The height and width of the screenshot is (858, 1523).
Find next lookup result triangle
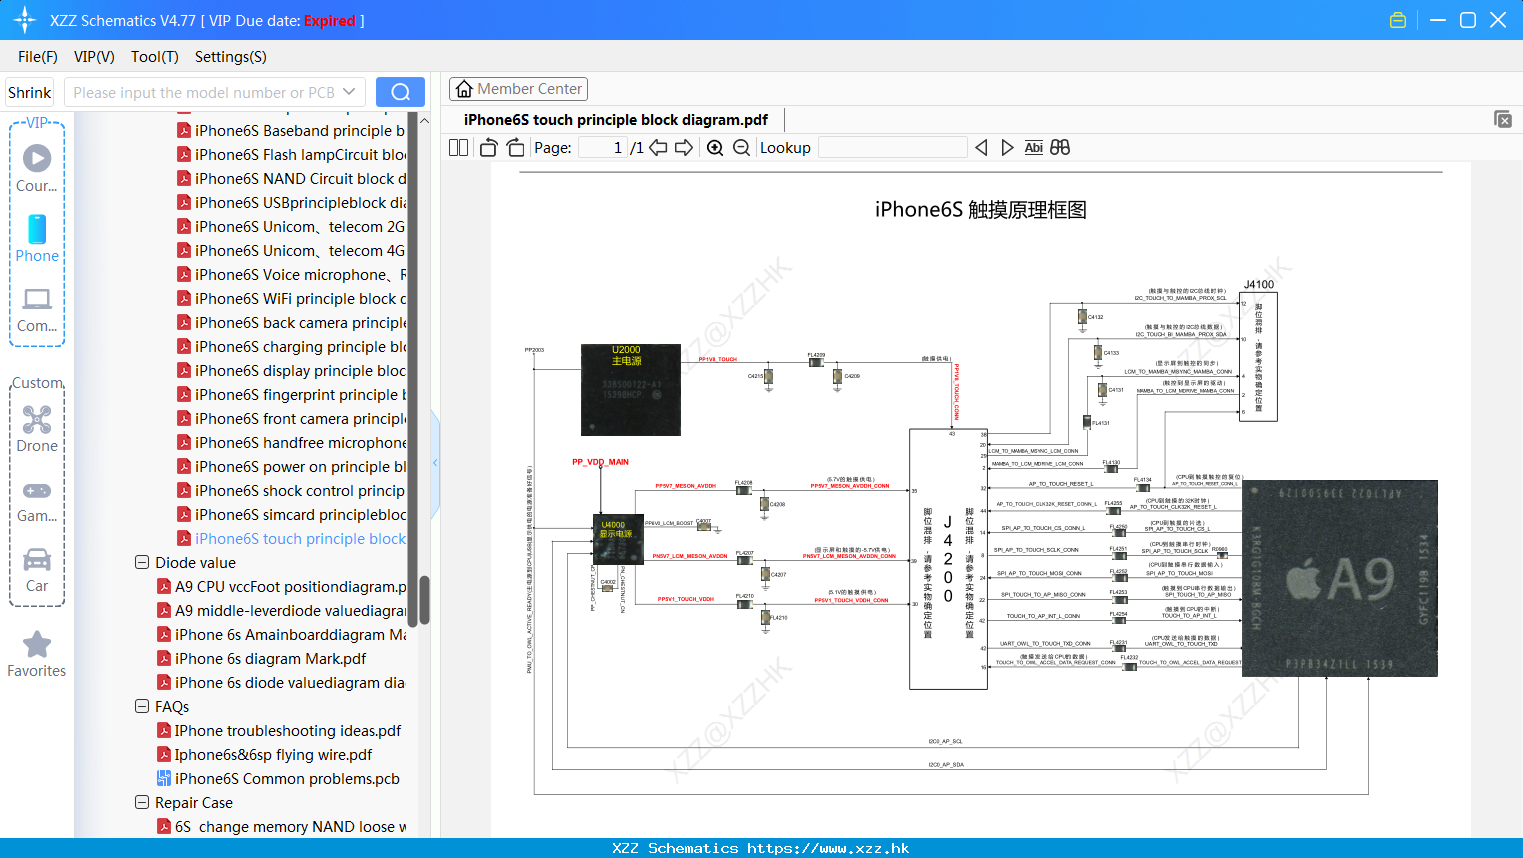[1007, 147]
